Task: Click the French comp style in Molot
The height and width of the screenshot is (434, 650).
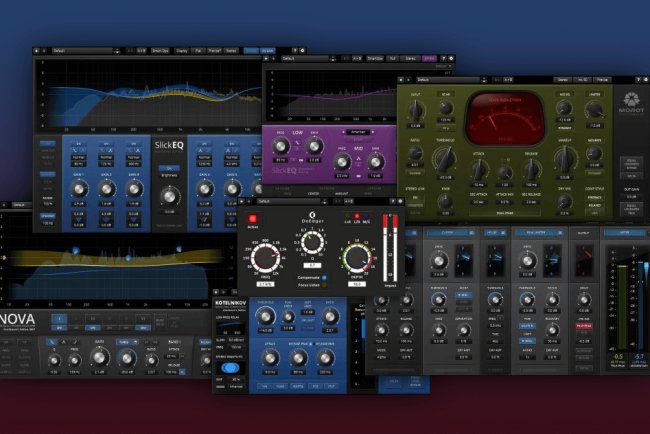Action: pos(594,197)
